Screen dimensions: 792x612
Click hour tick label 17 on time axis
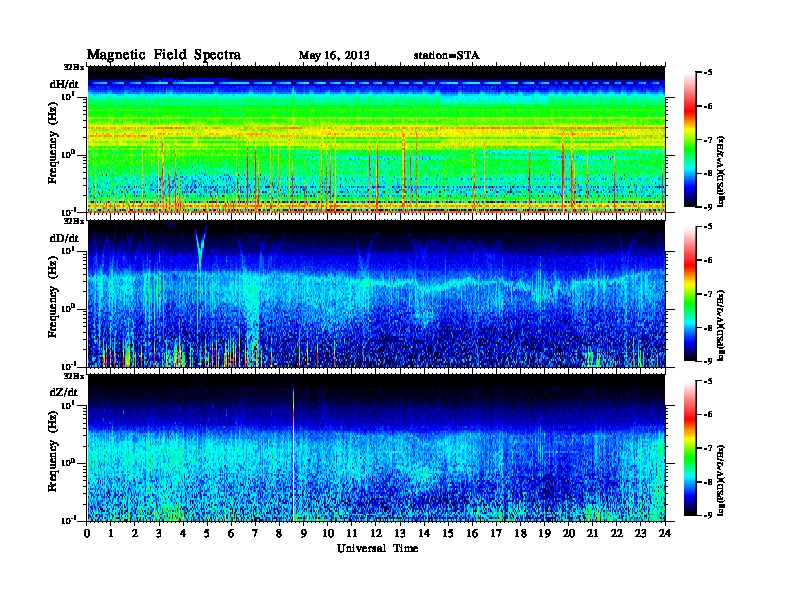497,533
